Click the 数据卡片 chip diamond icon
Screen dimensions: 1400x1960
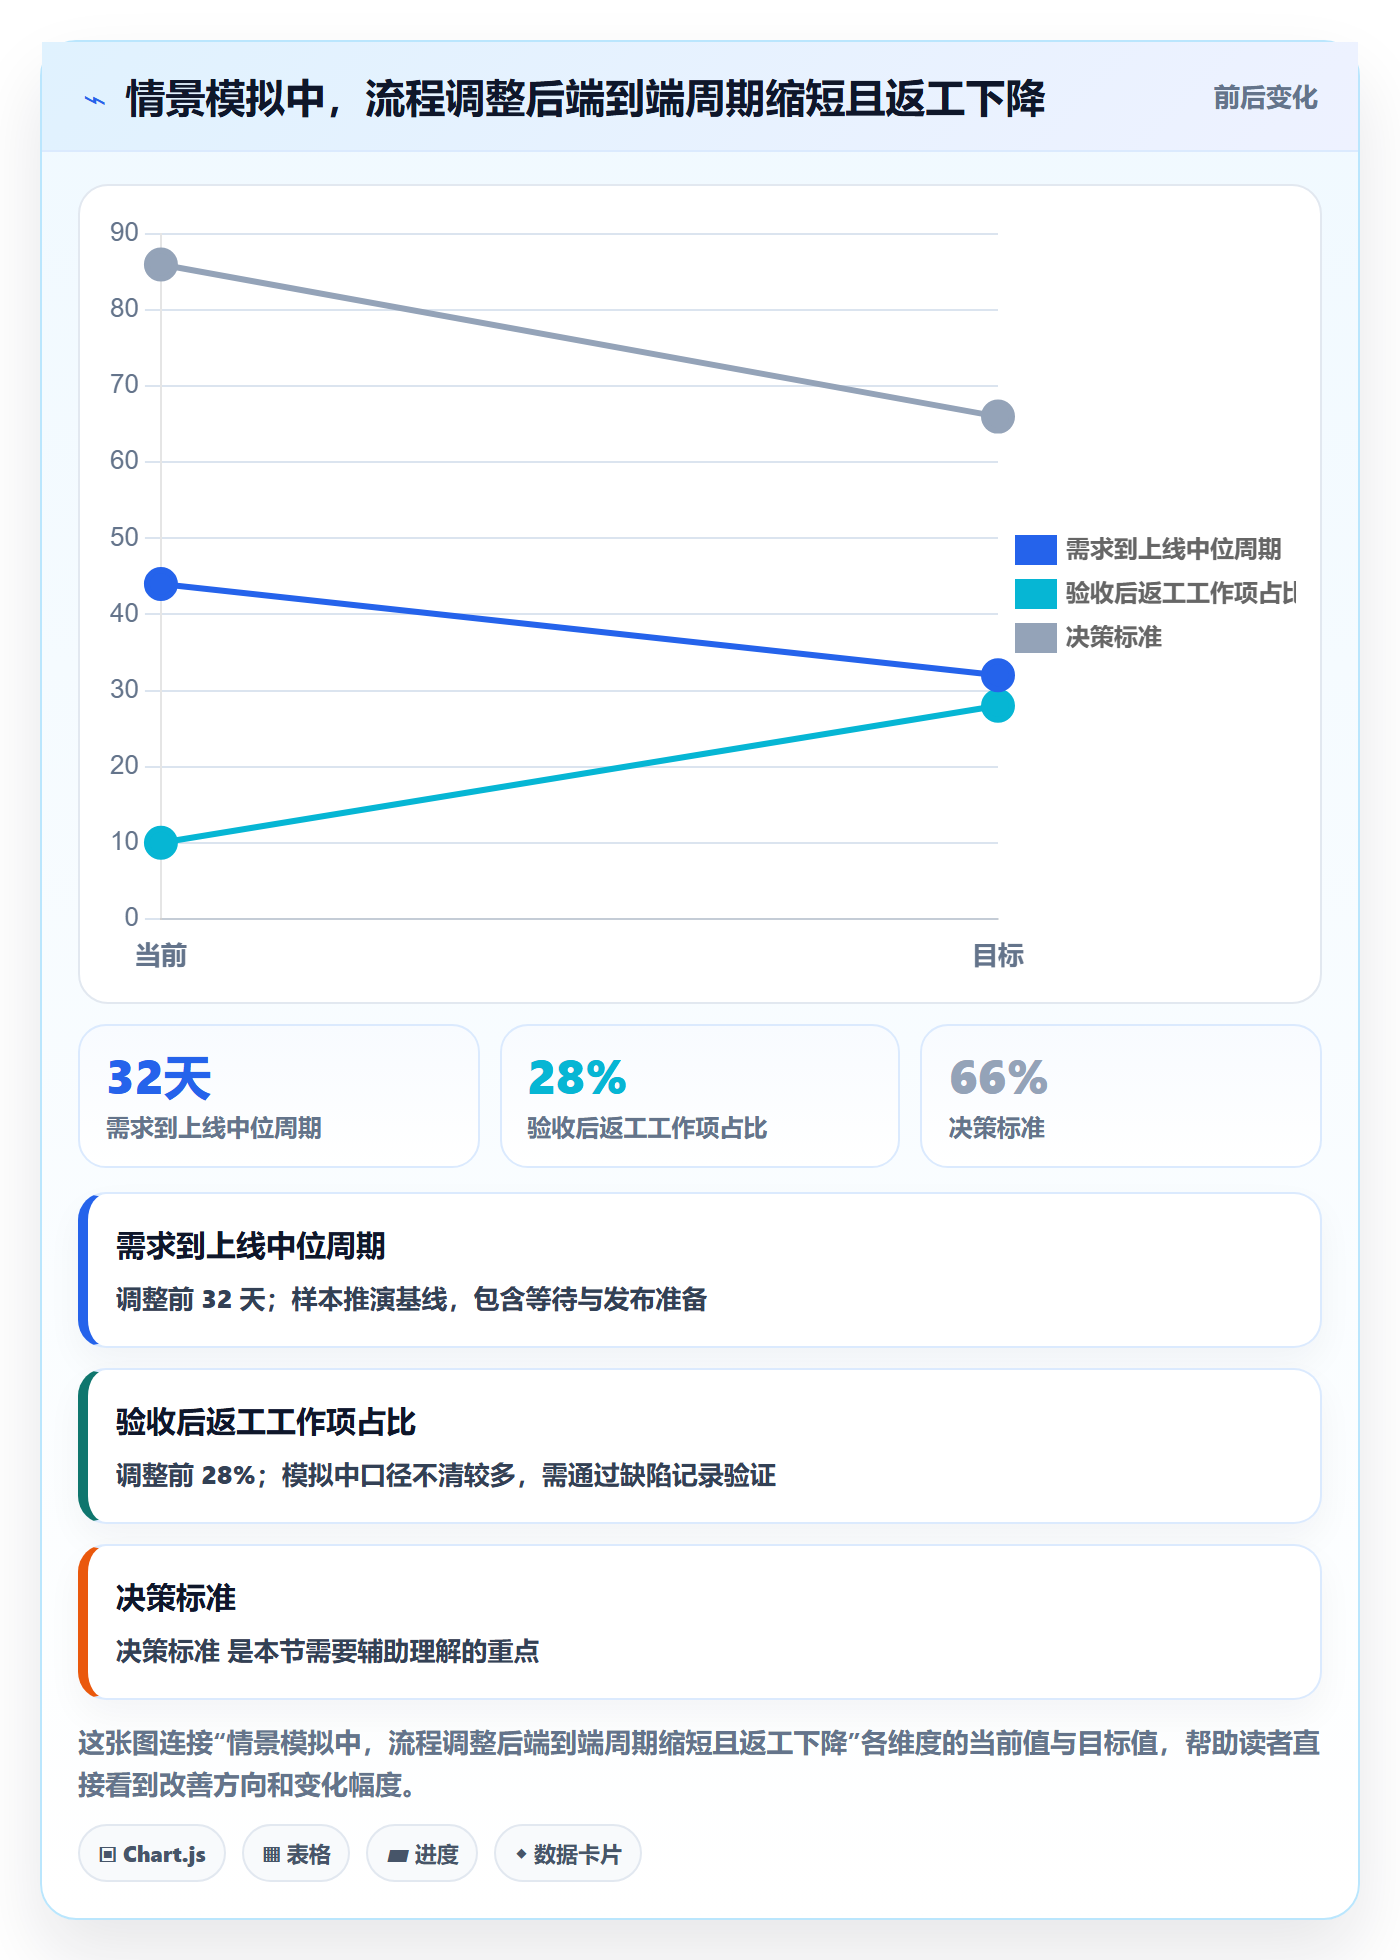[x=521, y=1854]
